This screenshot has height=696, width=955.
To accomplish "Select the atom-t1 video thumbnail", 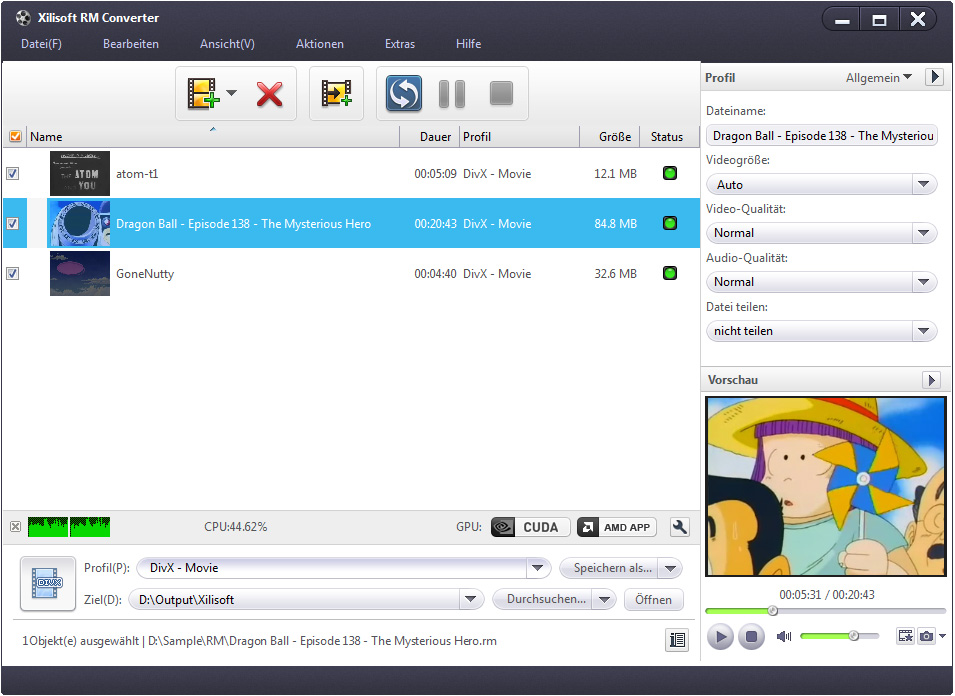I will [80, 174].
